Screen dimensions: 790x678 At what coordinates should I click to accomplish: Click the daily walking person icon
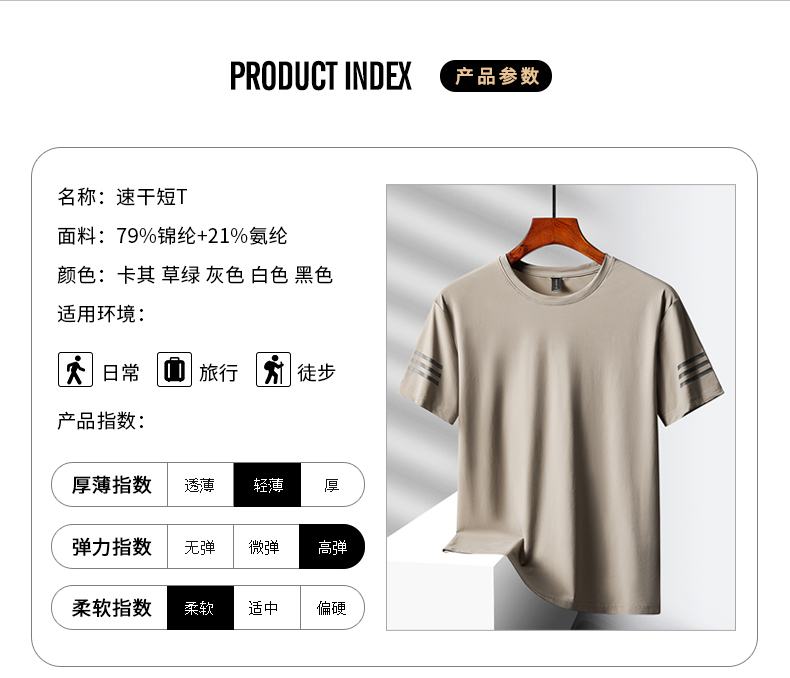tap(76, 370)
